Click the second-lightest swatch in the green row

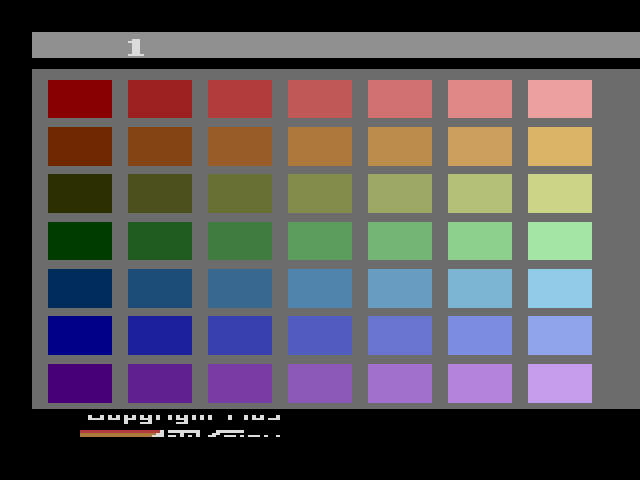tap(480, 241)
